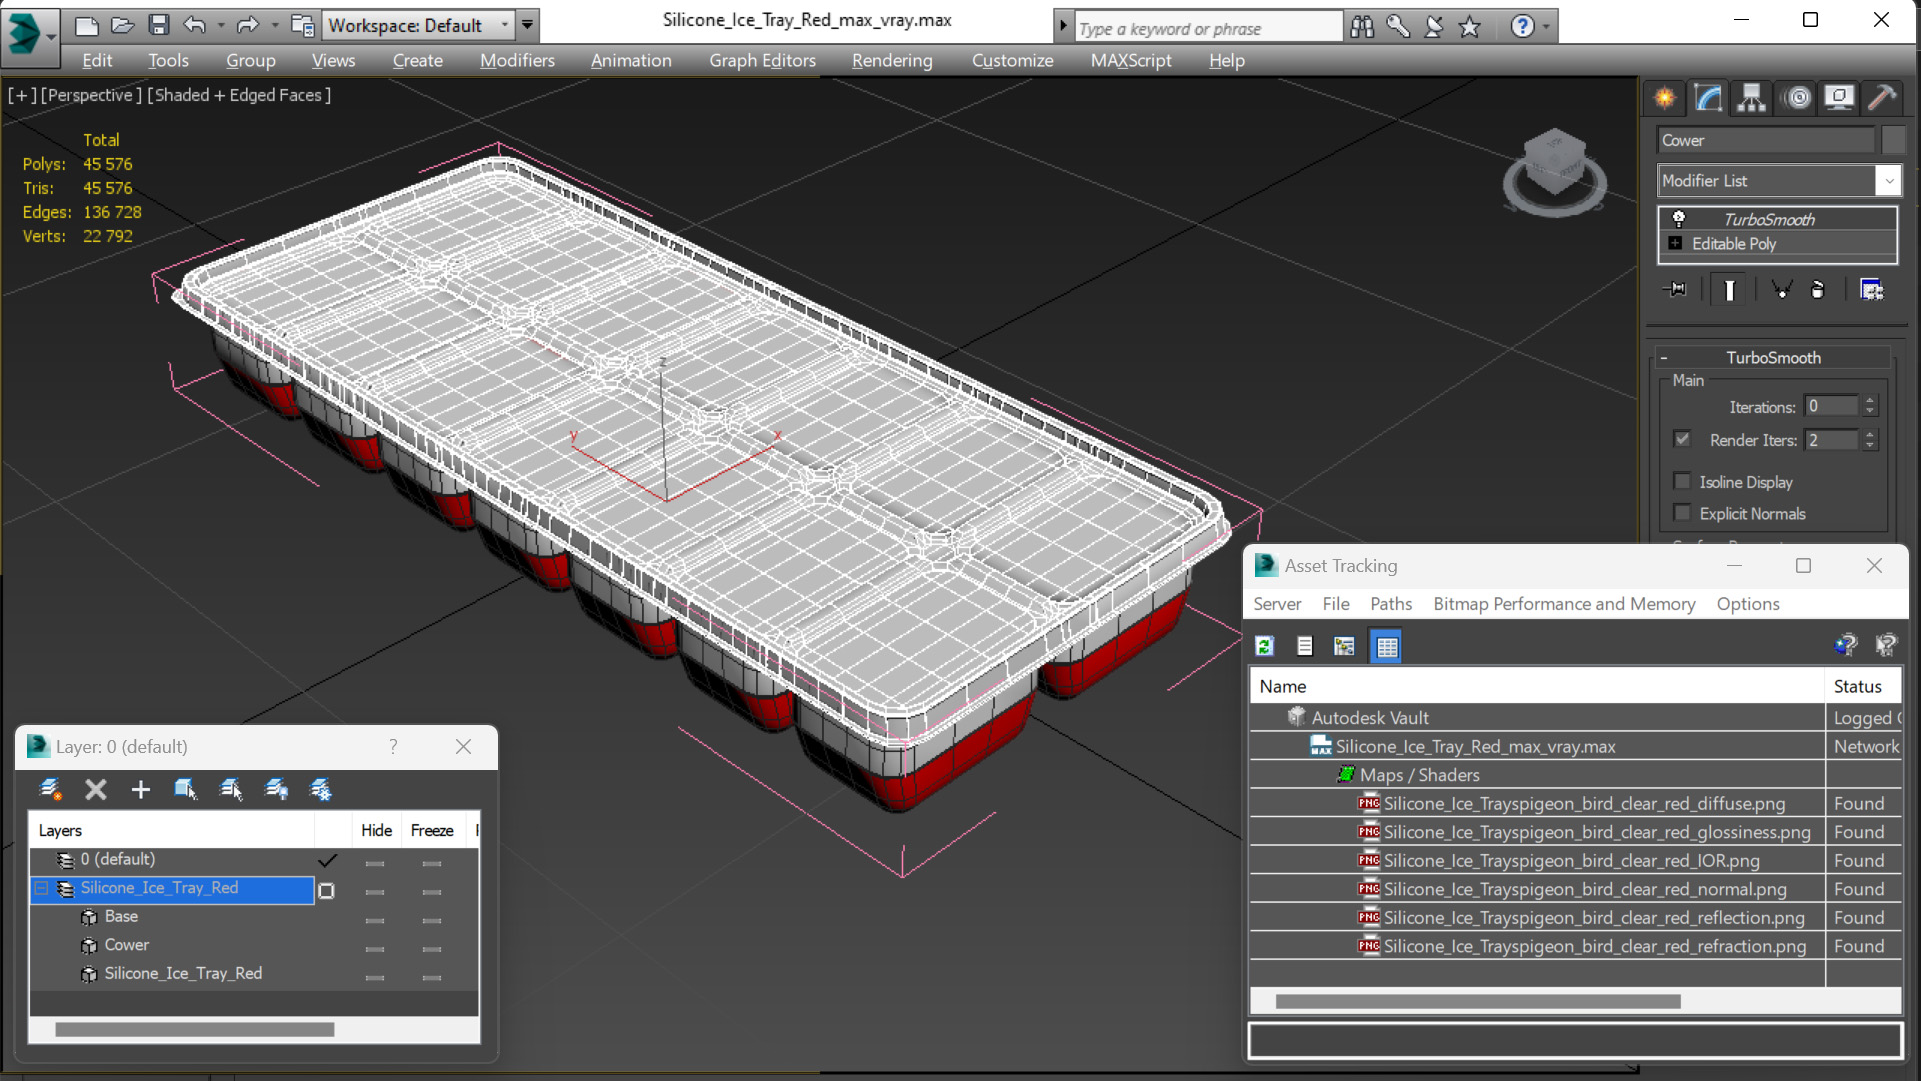Click the Name column header
The width and height of the screenshot is (1921, 1081).
pyautogui.click(x=1537, y=686)
